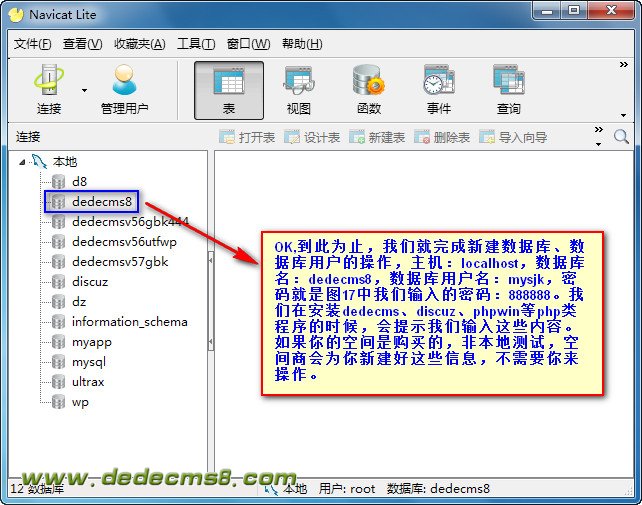Click the Connection (连接) toolbar icon
The height and width of the screenshot is (505, 642).
49,89
